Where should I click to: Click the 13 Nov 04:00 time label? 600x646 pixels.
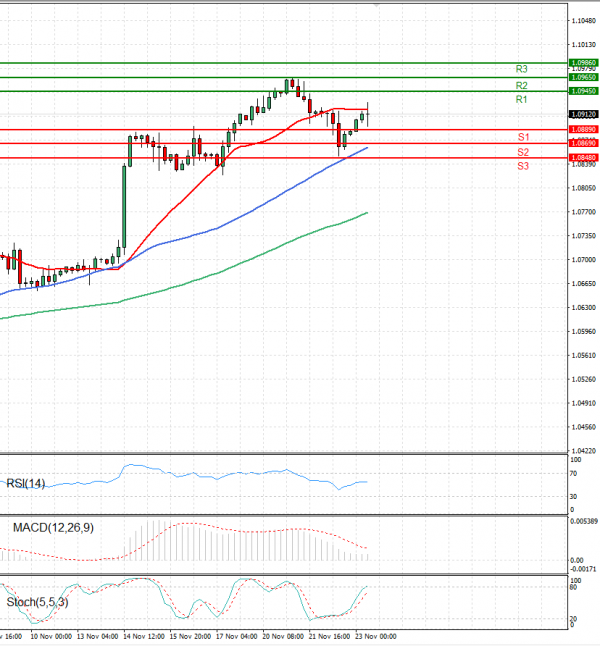pos(98,637)
